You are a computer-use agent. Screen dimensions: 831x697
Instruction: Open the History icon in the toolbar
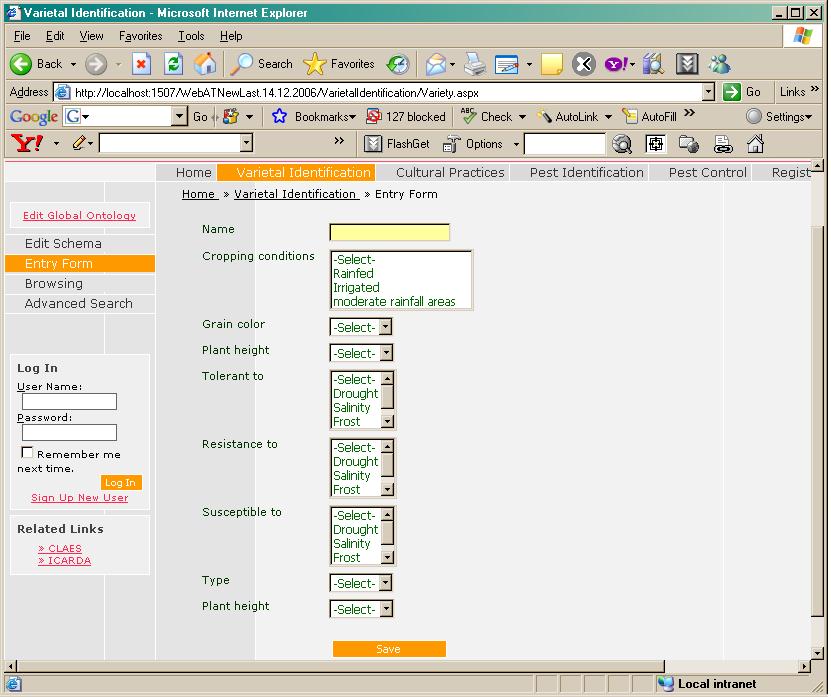click(398, 64)
